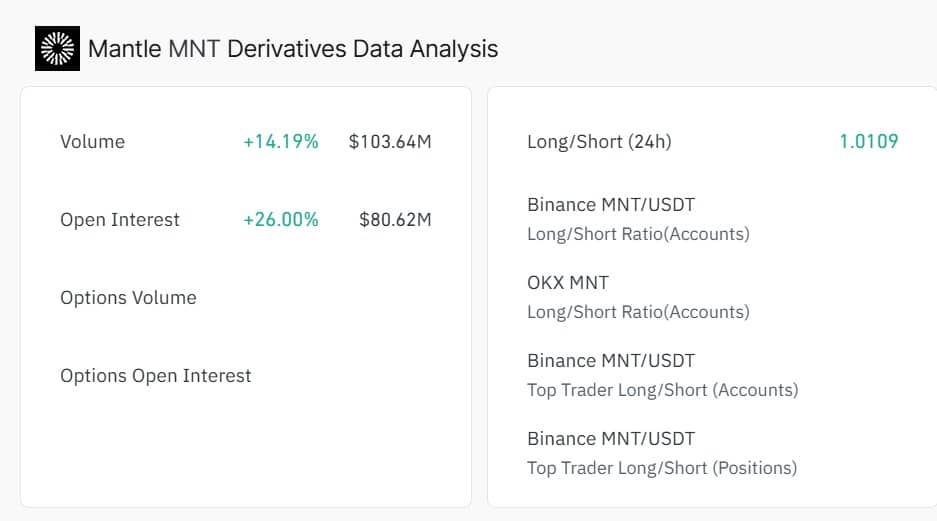The height and width of the screenshot is (521, 937).
Task: Click the Long/Short (24h) label
Action: (x=599, y=142)
